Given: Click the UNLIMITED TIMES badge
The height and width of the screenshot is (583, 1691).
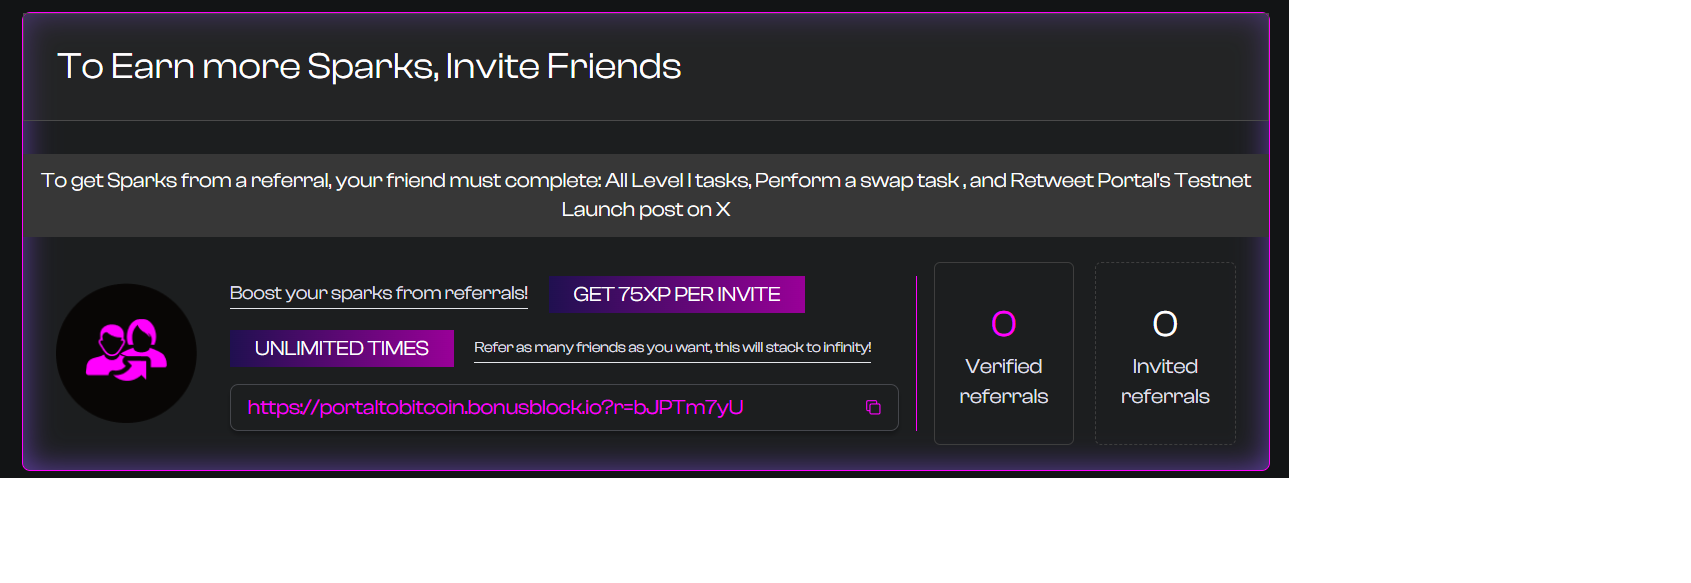Looking at the screenshot, I should click(342, 348).
